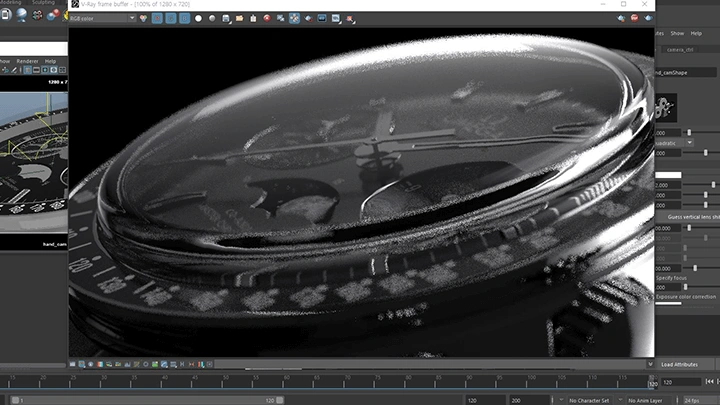Click the red stop button at top right
This screenshot has height=405, width=720.
[x=635, y=18]
